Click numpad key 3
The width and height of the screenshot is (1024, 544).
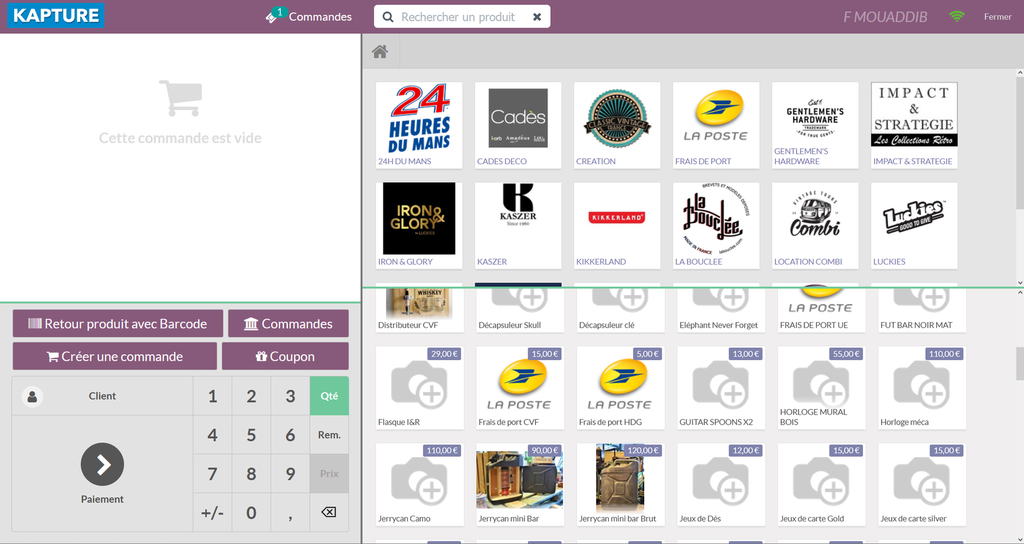point(290,396)
